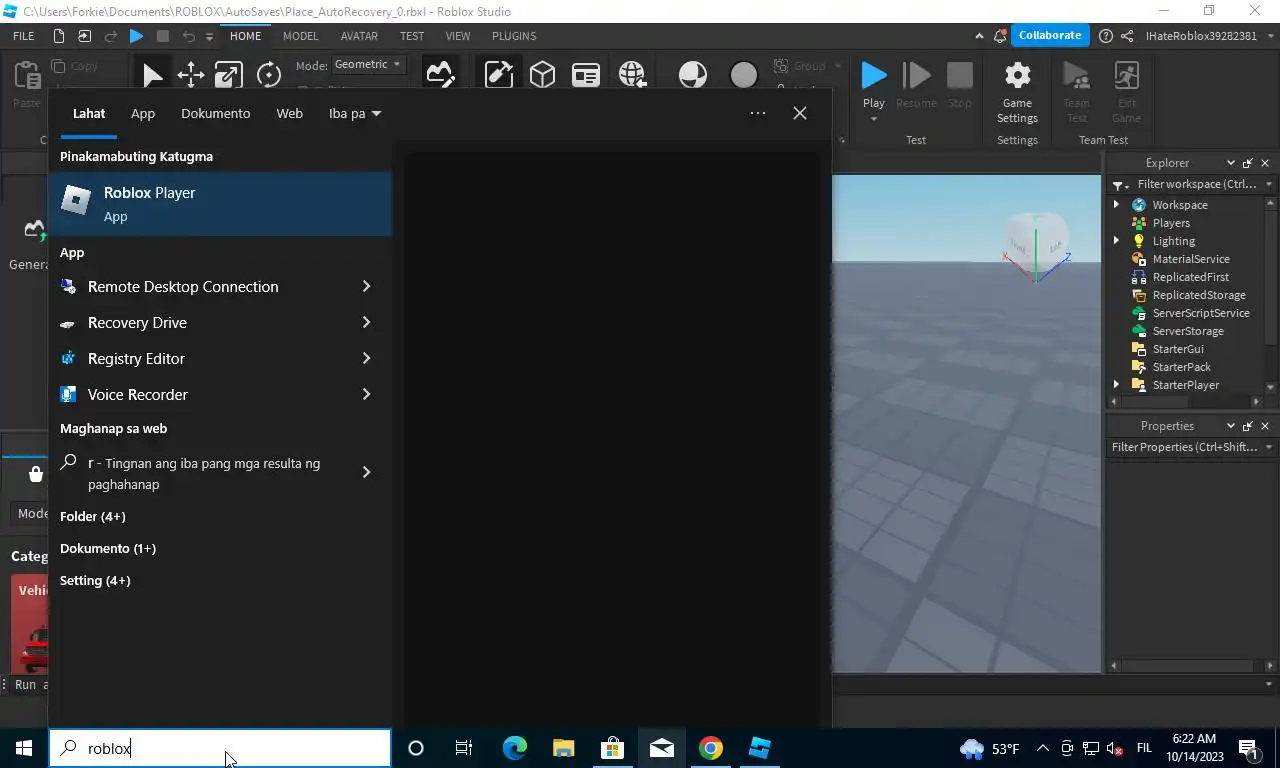The height and width of the screenshot is (768, 1280).
Task: Open Cortana circle icon on taskbar
Action: click(x=416, y=748)
